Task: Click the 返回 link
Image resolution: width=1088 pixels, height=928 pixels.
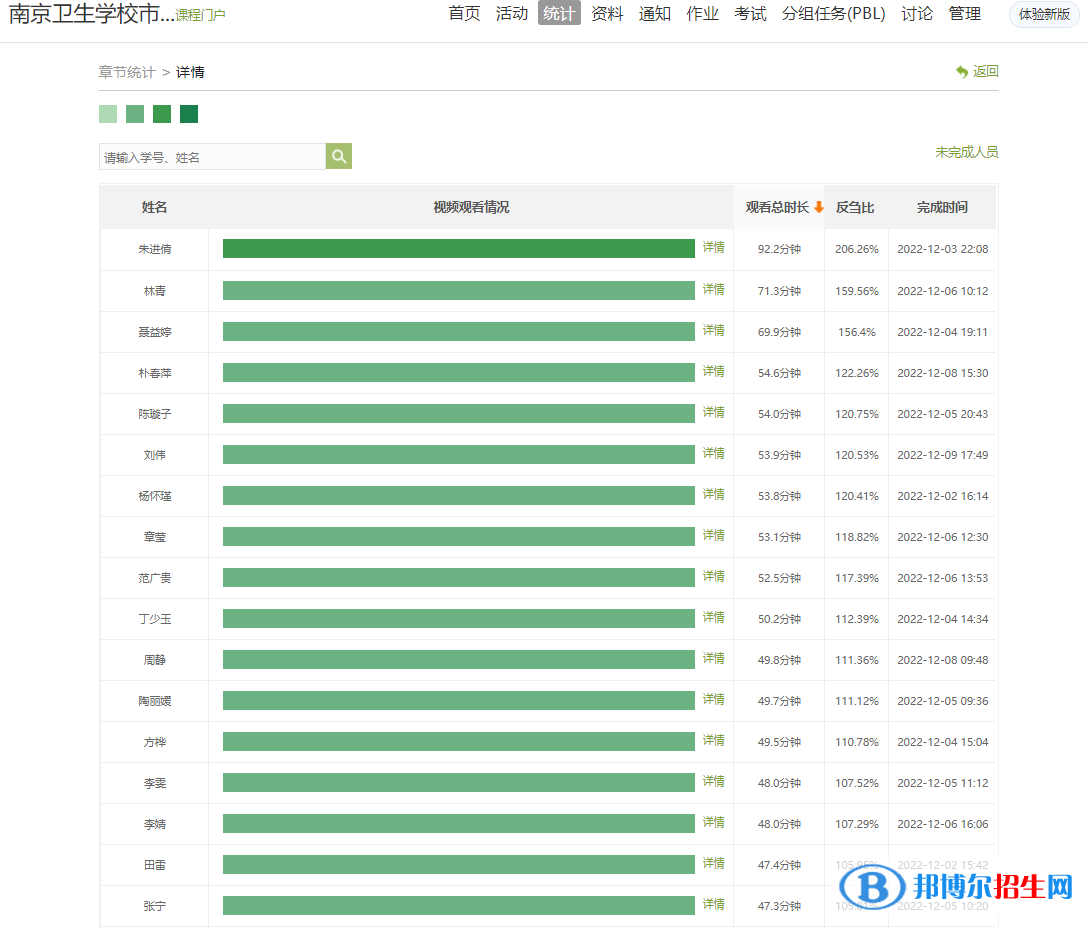Action: coord(985,71)
